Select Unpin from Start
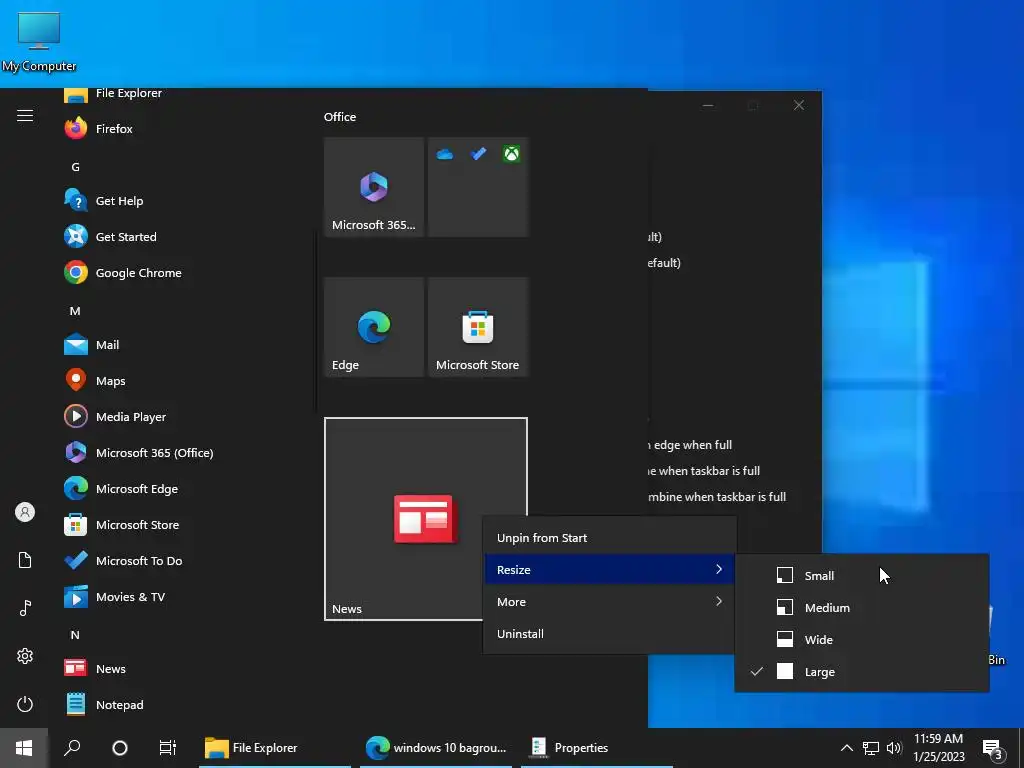 (x=609, y=537)
